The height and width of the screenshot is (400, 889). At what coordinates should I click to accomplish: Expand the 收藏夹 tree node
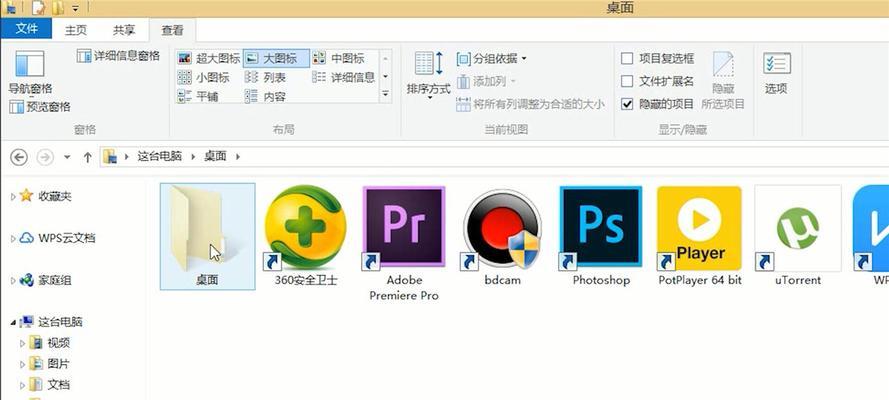(x=13, y=197)
